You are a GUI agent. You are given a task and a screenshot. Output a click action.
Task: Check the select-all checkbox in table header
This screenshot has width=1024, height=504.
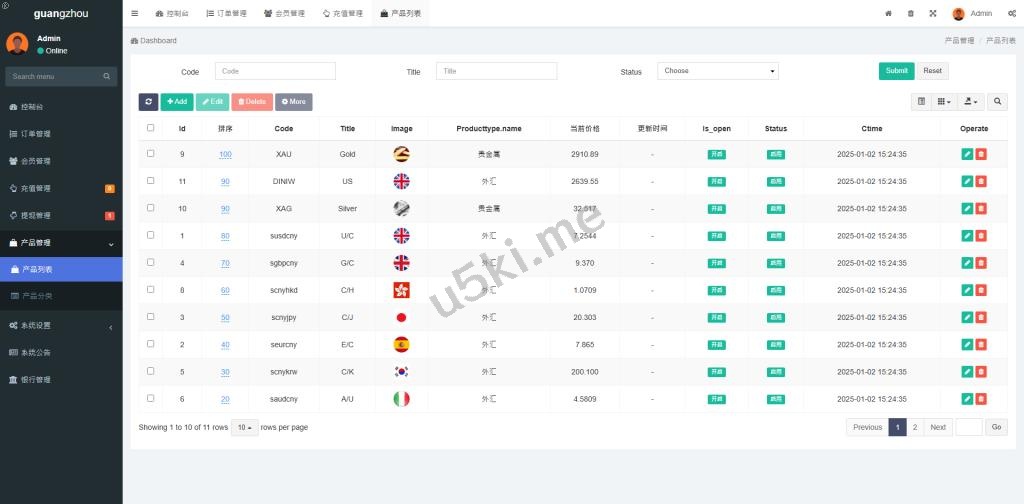[x=151, y=128]
